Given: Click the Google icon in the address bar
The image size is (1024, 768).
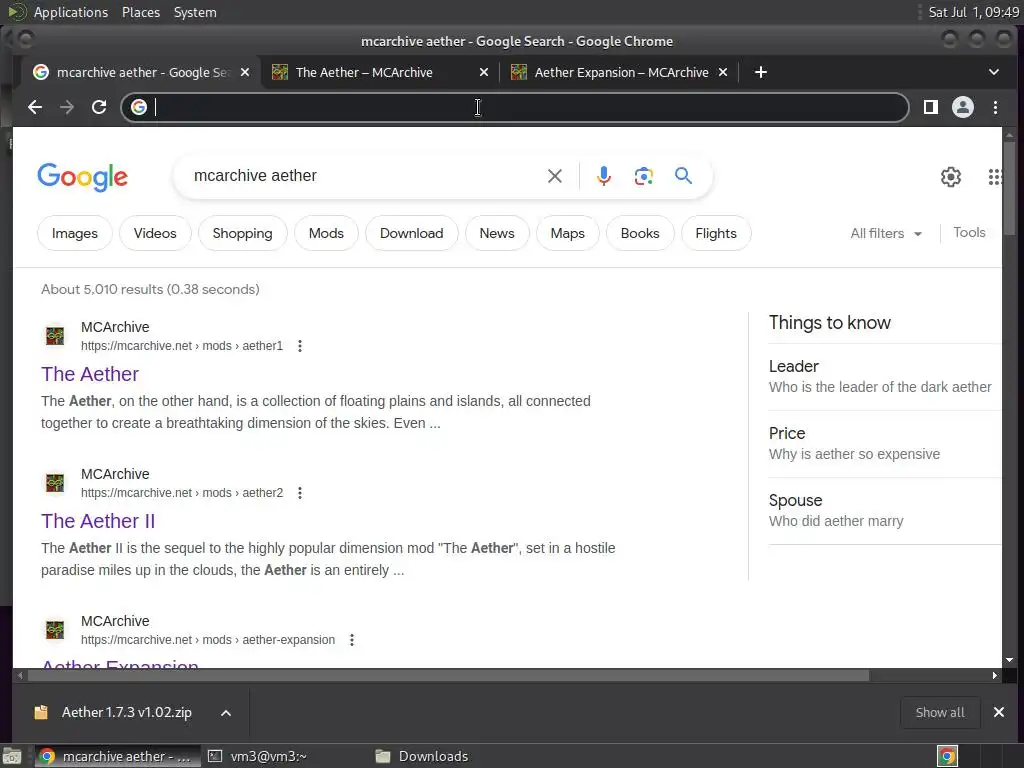Looking at the screenshot, I should coord(138,107).
